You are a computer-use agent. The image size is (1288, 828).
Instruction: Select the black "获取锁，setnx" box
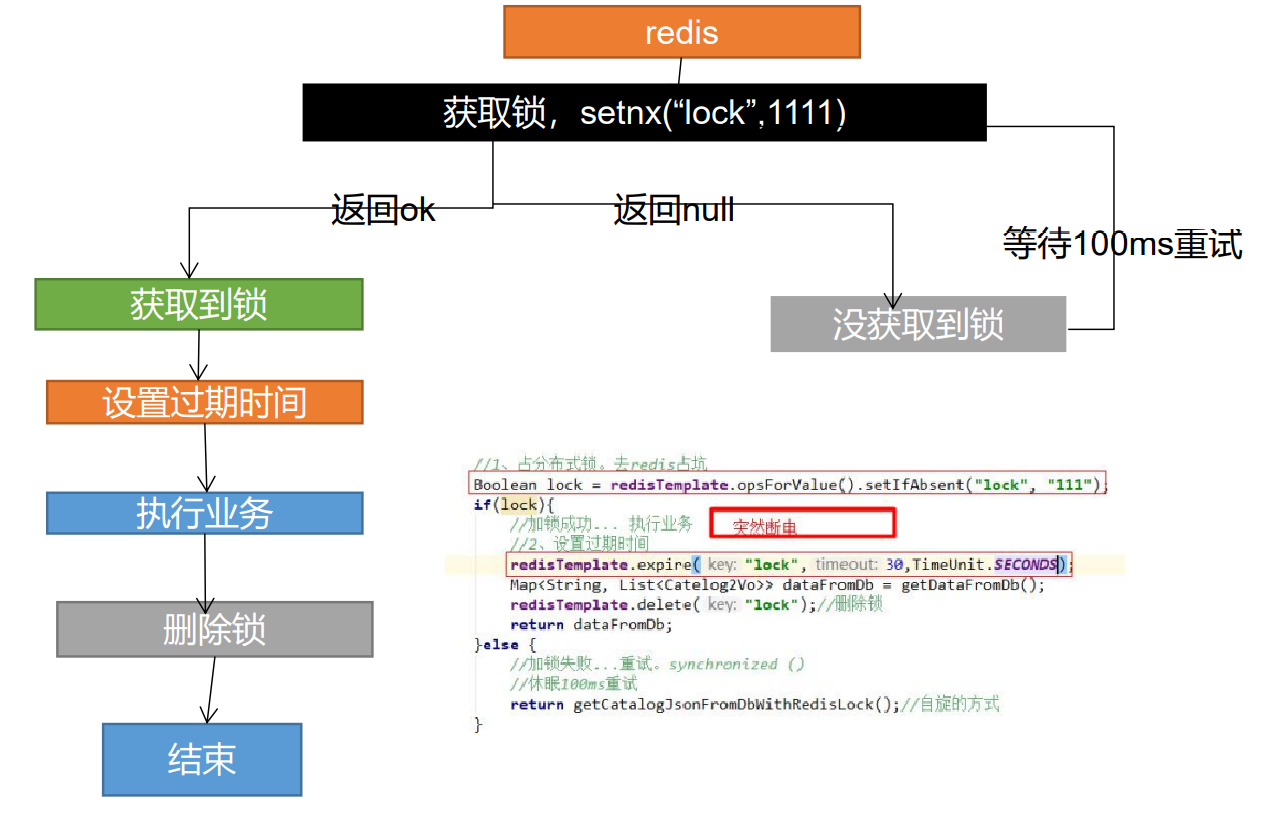[644, 113]
